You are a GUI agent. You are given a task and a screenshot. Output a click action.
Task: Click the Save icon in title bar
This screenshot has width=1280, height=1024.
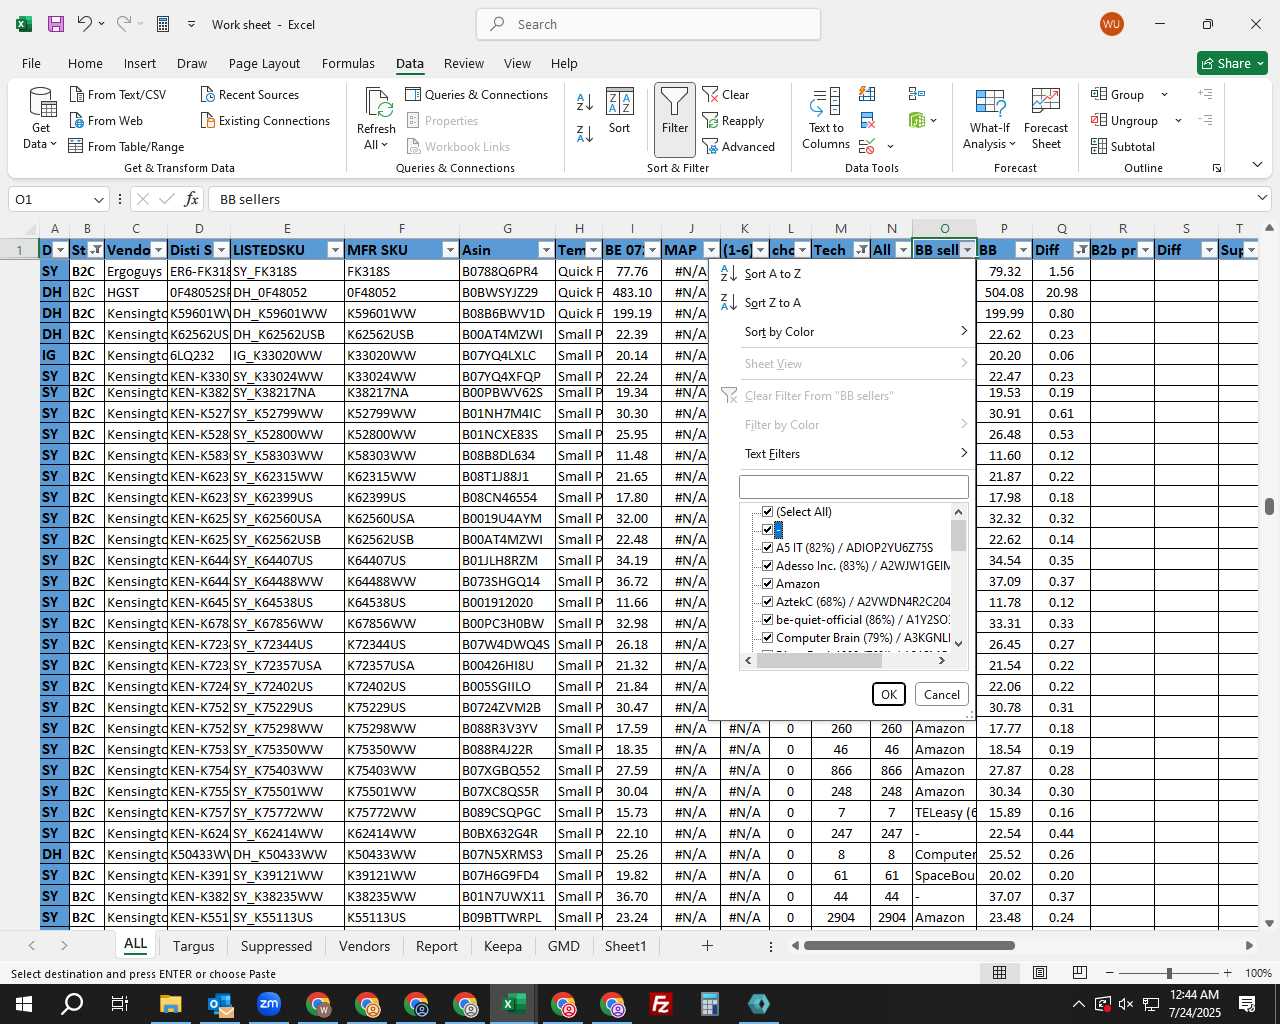click(56, 24)
